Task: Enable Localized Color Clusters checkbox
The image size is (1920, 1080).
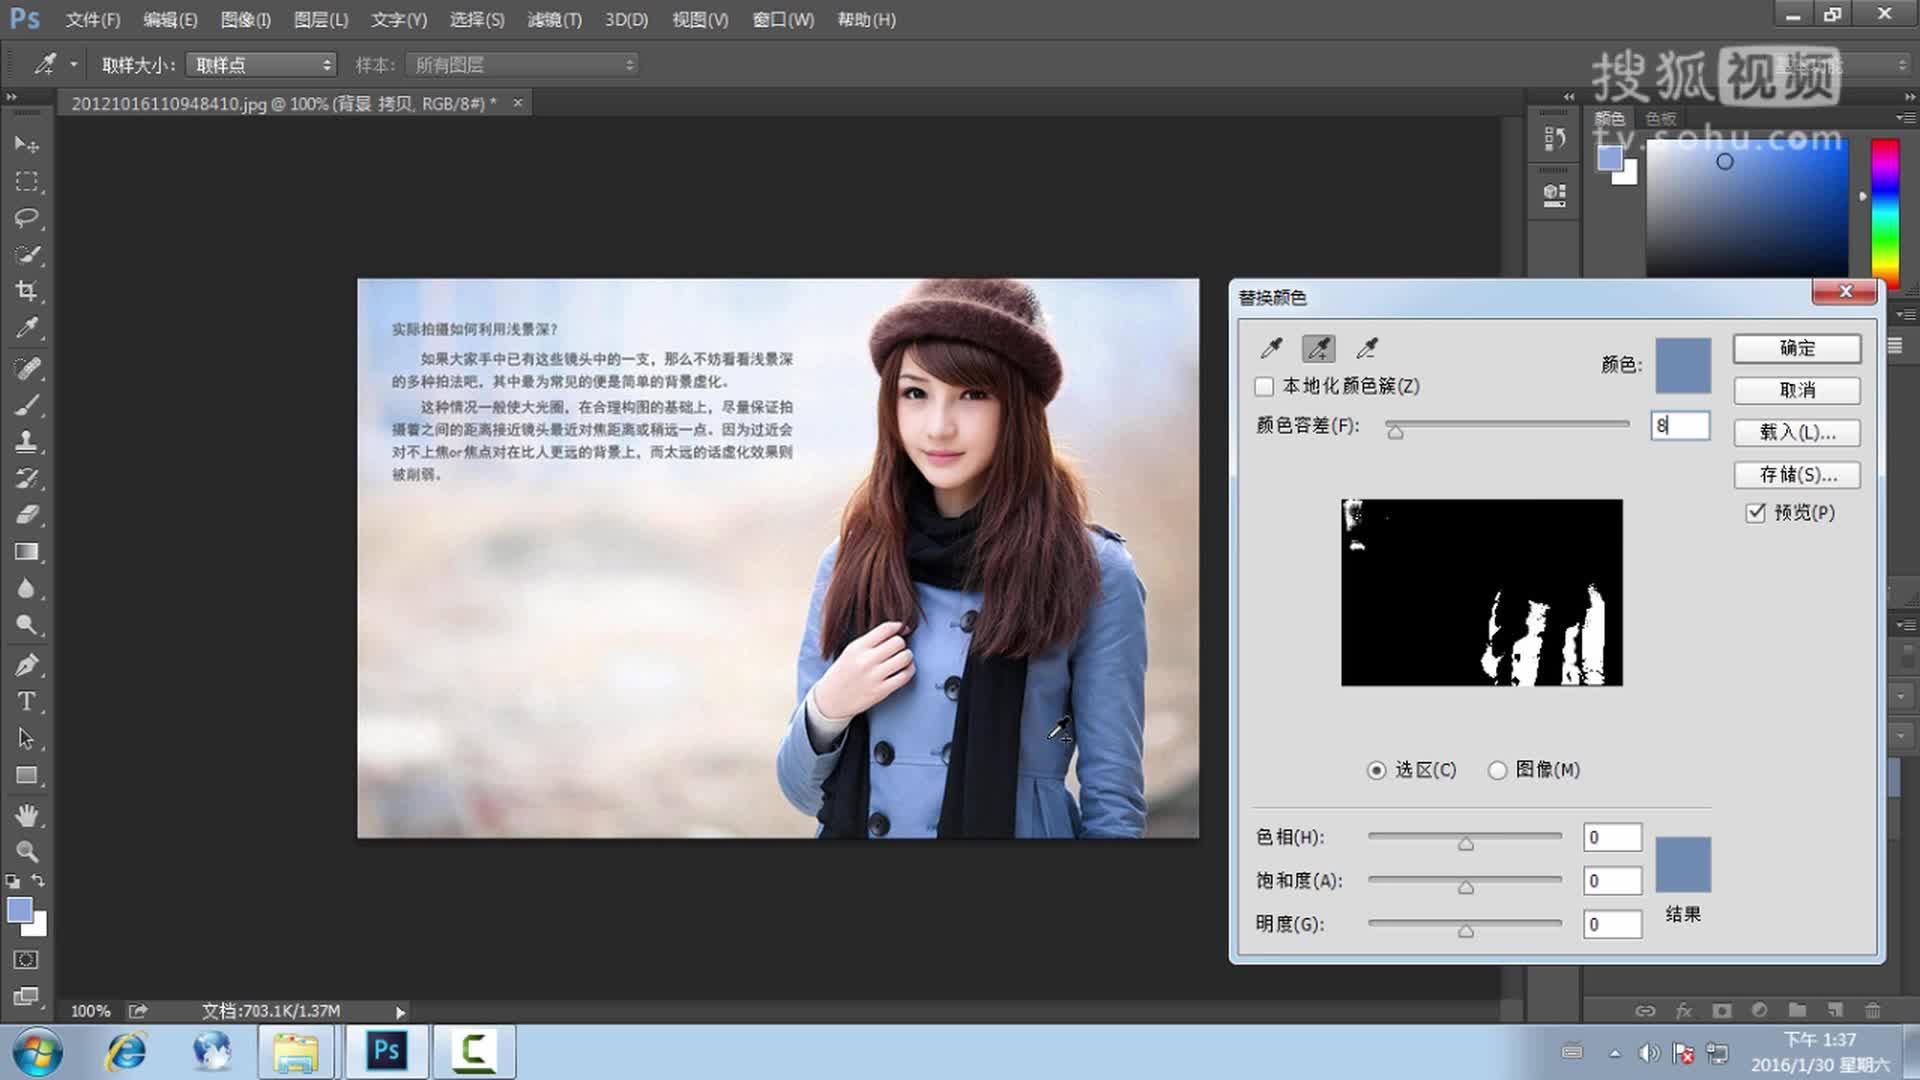Action: click(x=1265, y=386)
